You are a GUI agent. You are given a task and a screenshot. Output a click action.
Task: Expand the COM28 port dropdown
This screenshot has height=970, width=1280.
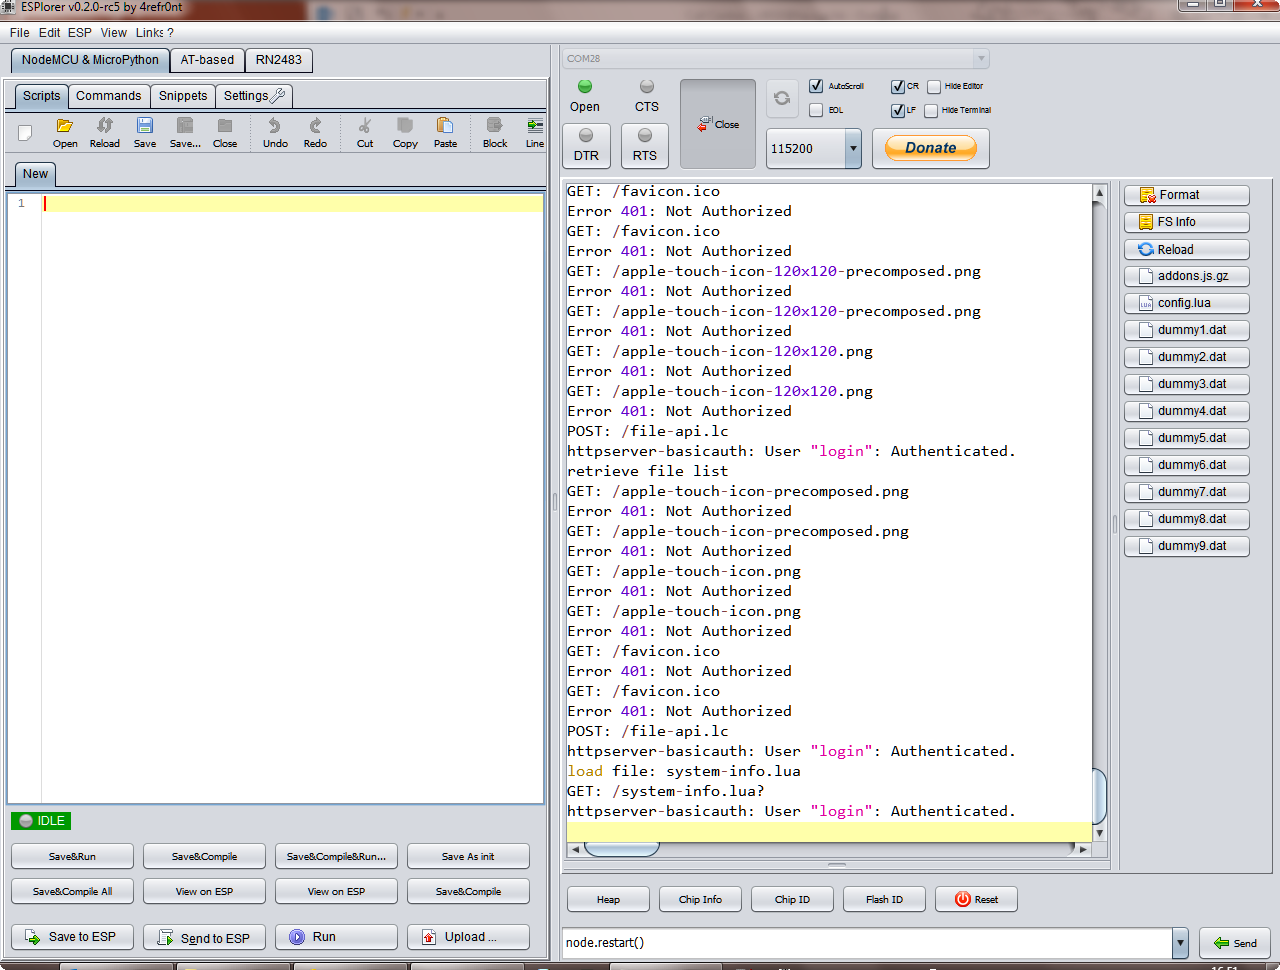[981, 58]
